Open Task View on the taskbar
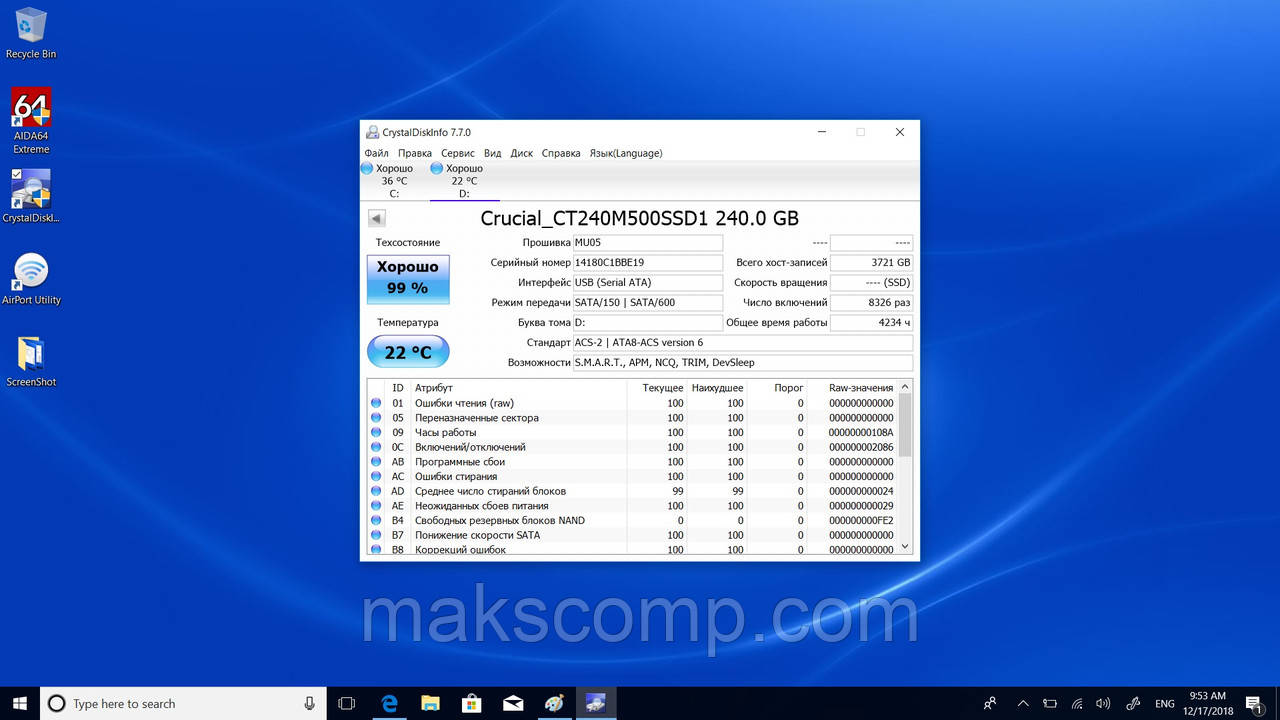 (x=347, y=703)
